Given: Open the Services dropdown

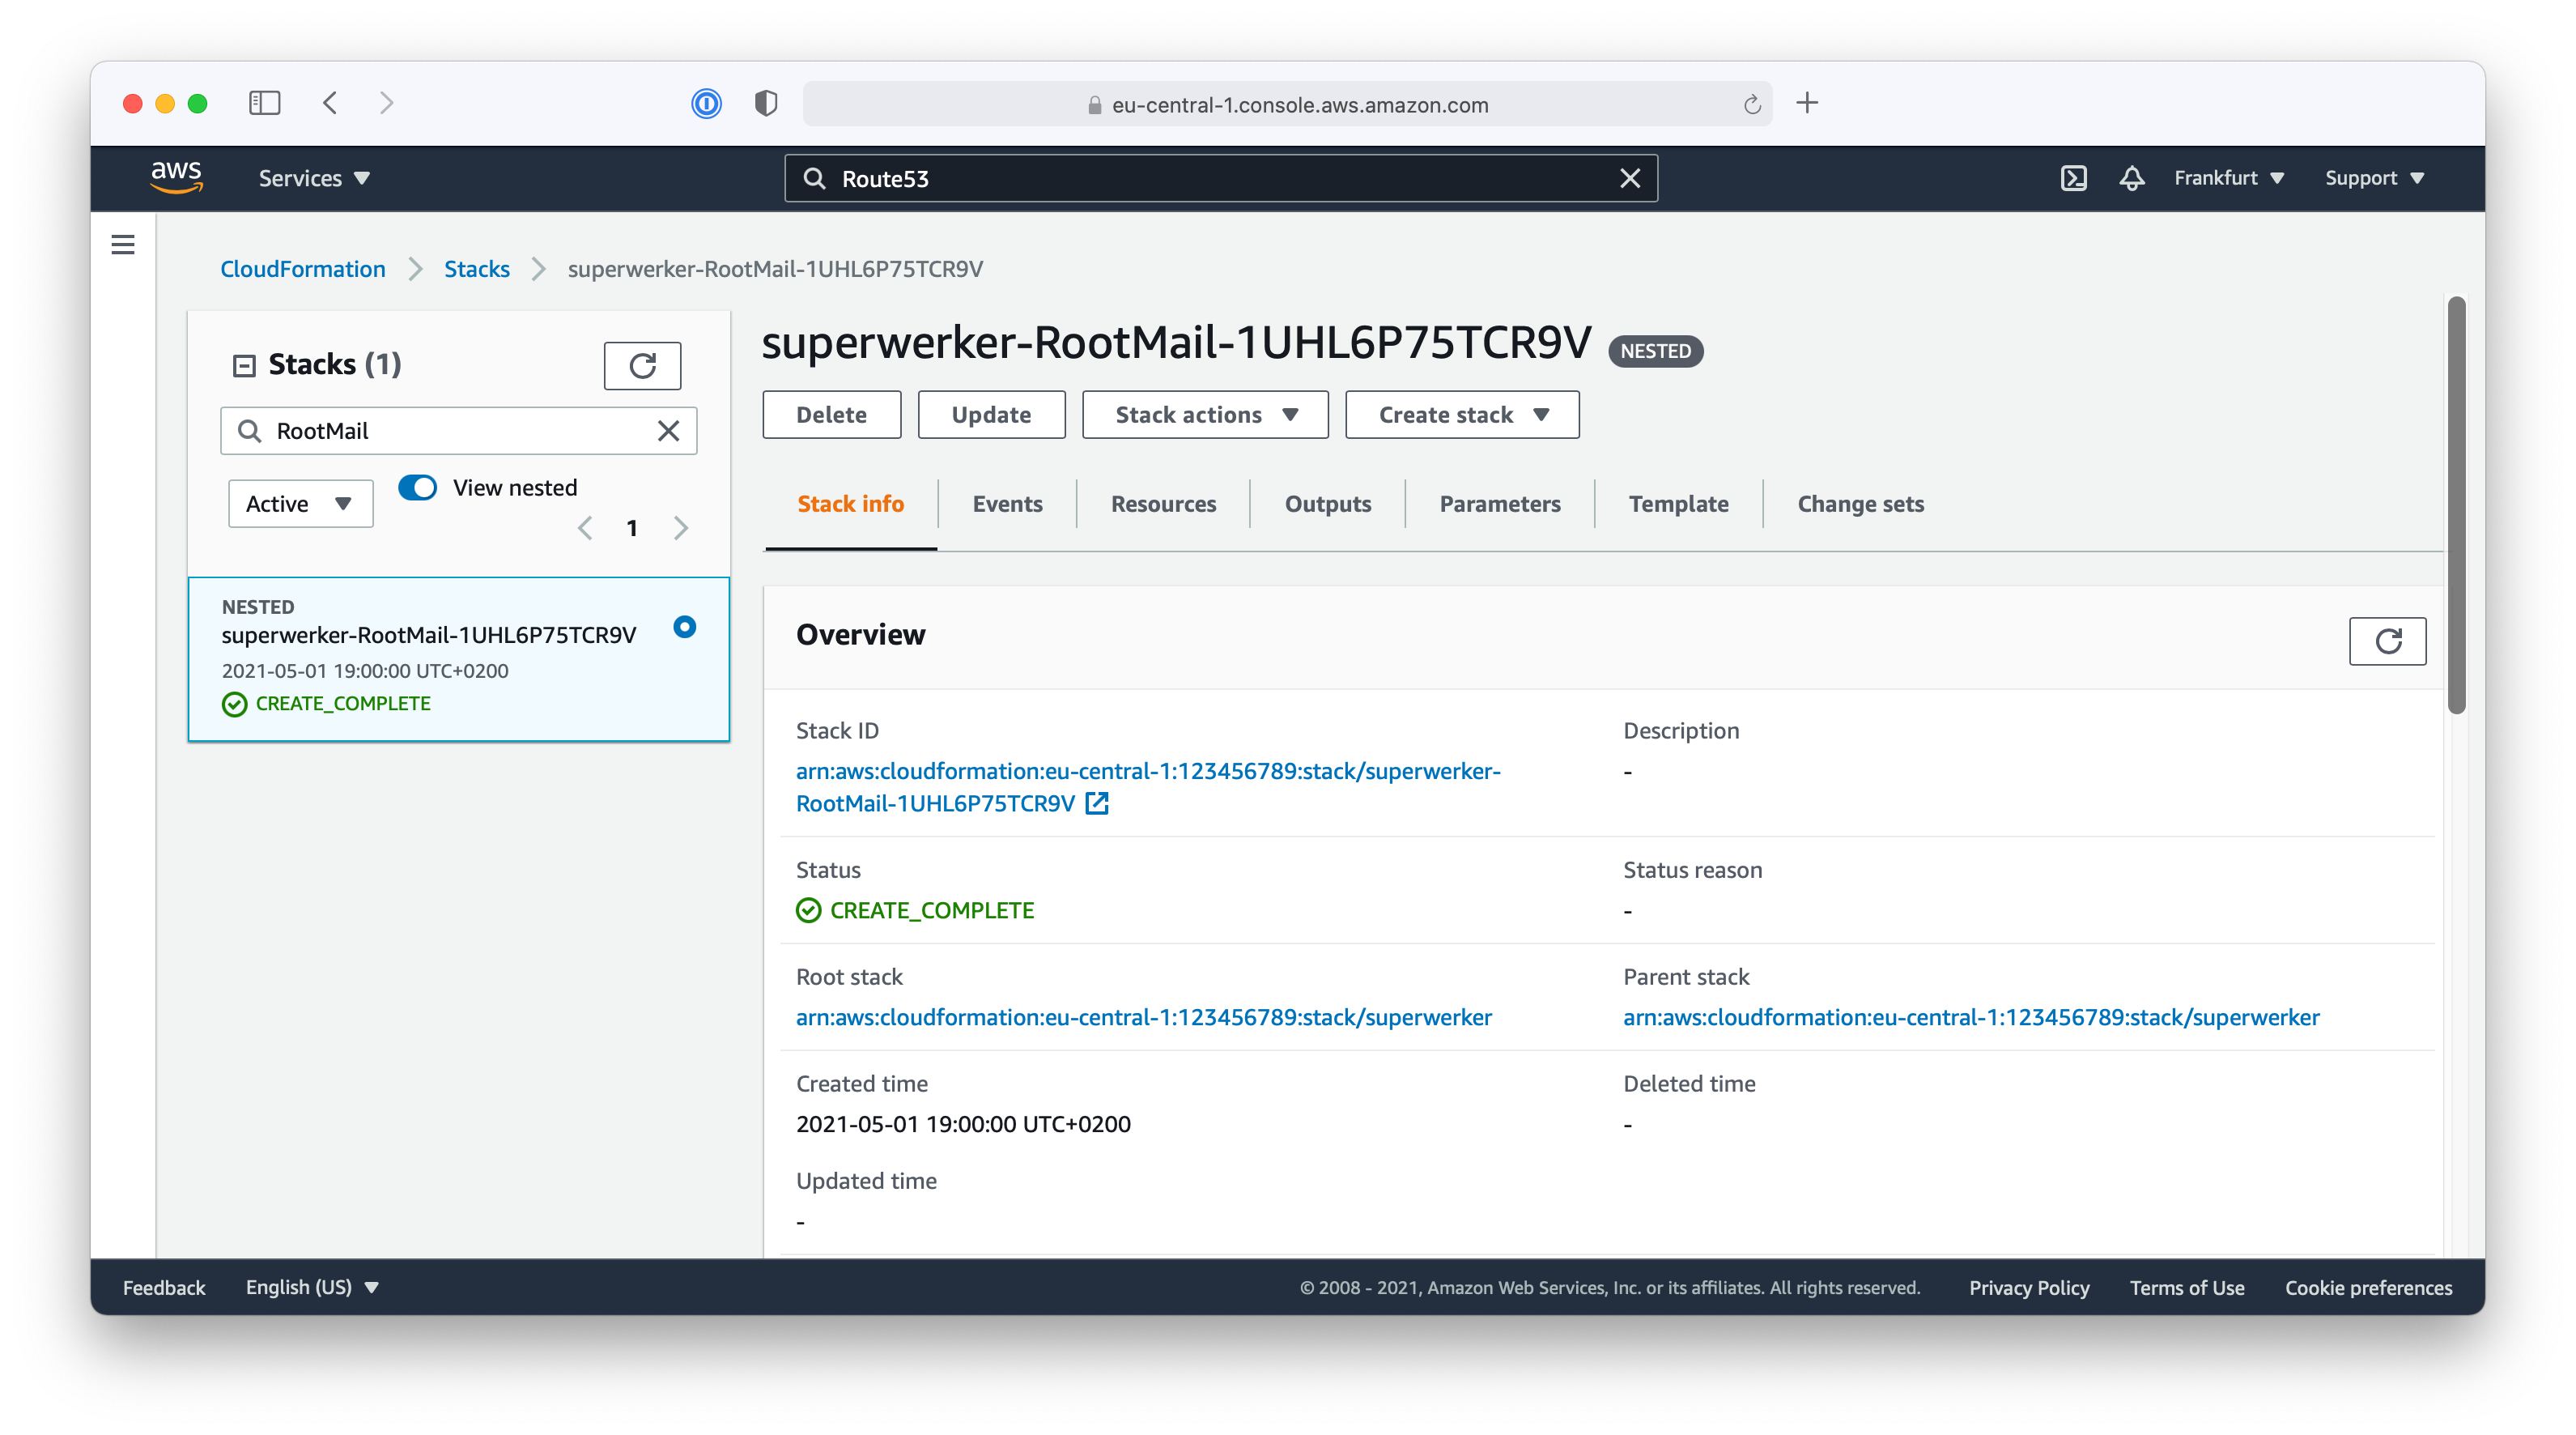Looking at the screenshot, I should [x=314, y=178].
